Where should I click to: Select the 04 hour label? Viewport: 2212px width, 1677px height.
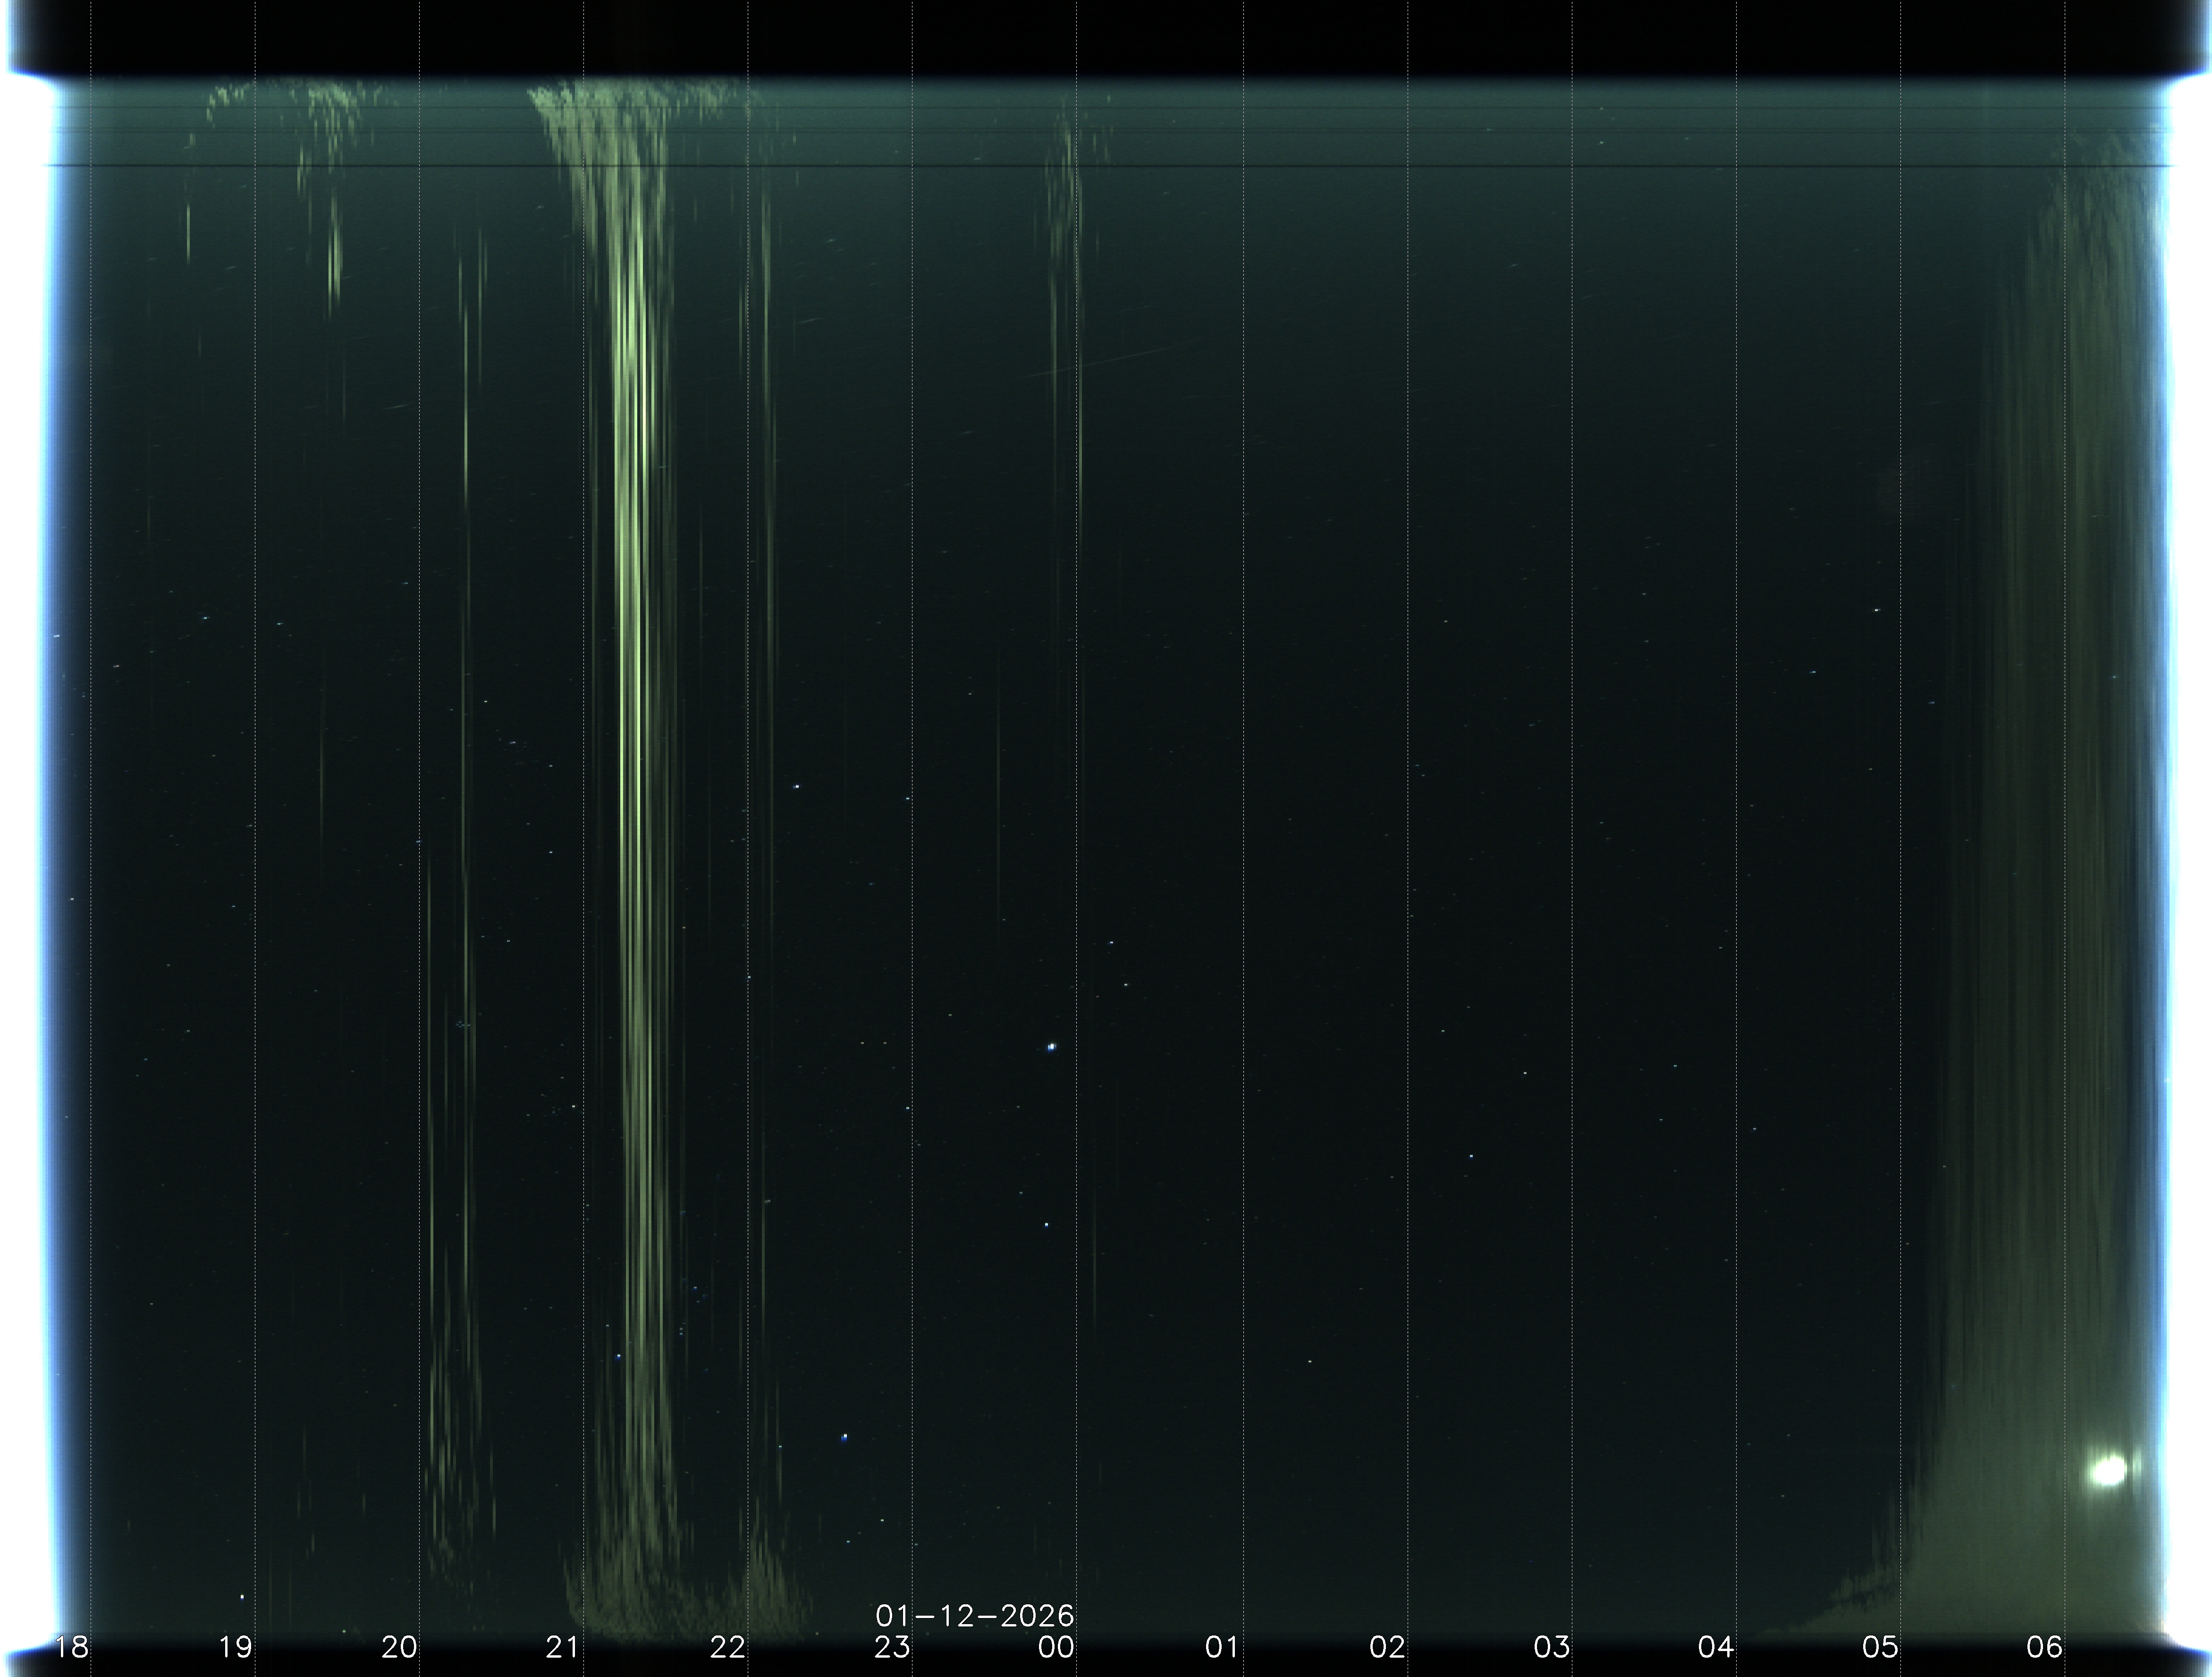pyautogui.click(x=1716, y=1646)
